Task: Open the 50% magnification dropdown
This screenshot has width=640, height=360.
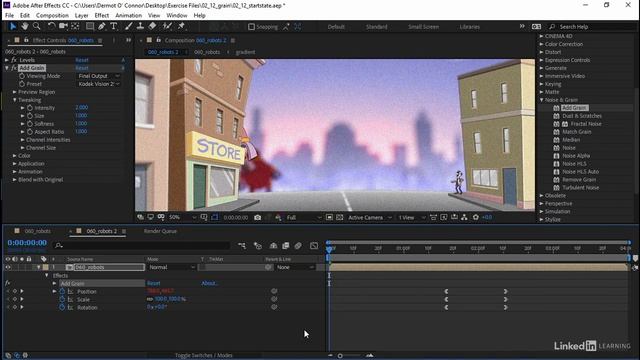Action: (182, 218)
